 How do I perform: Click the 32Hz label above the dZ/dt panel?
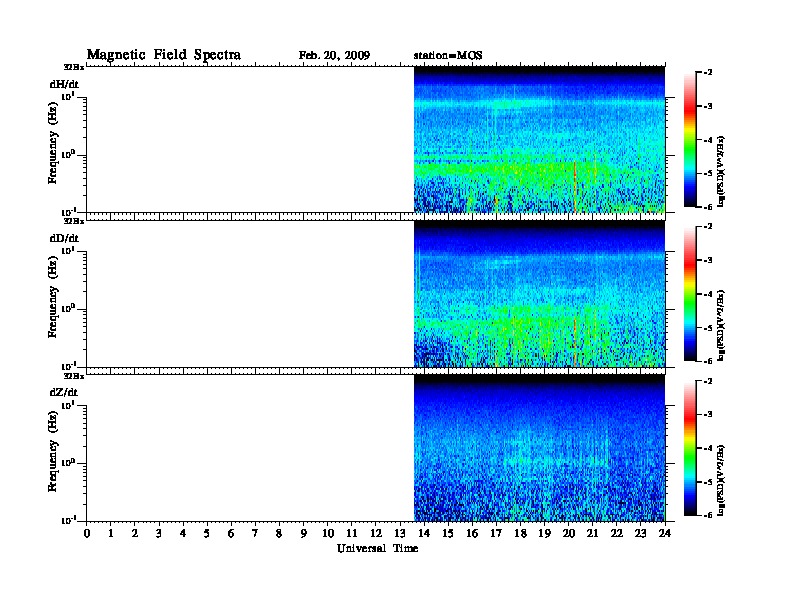[74, 376]
